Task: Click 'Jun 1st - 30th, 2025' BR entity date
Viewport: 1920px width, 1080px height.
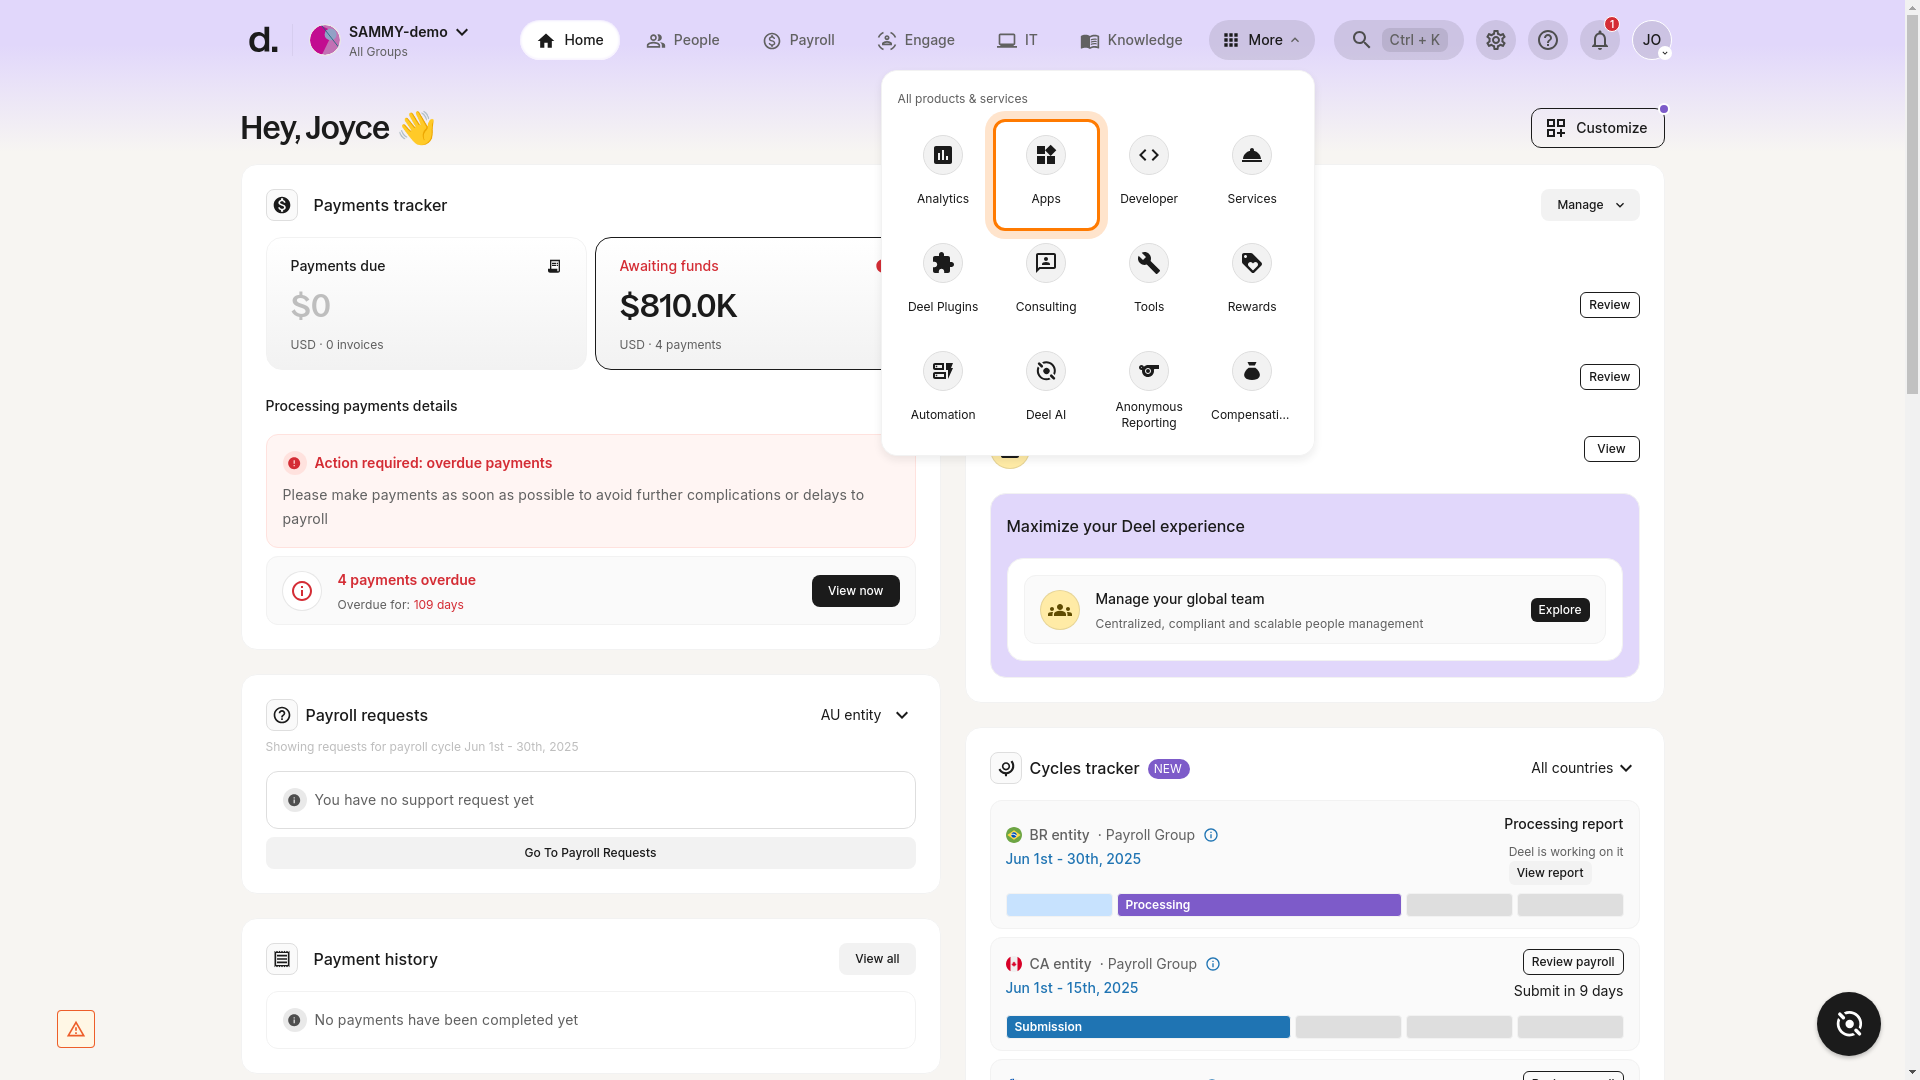Action: 1072,859
